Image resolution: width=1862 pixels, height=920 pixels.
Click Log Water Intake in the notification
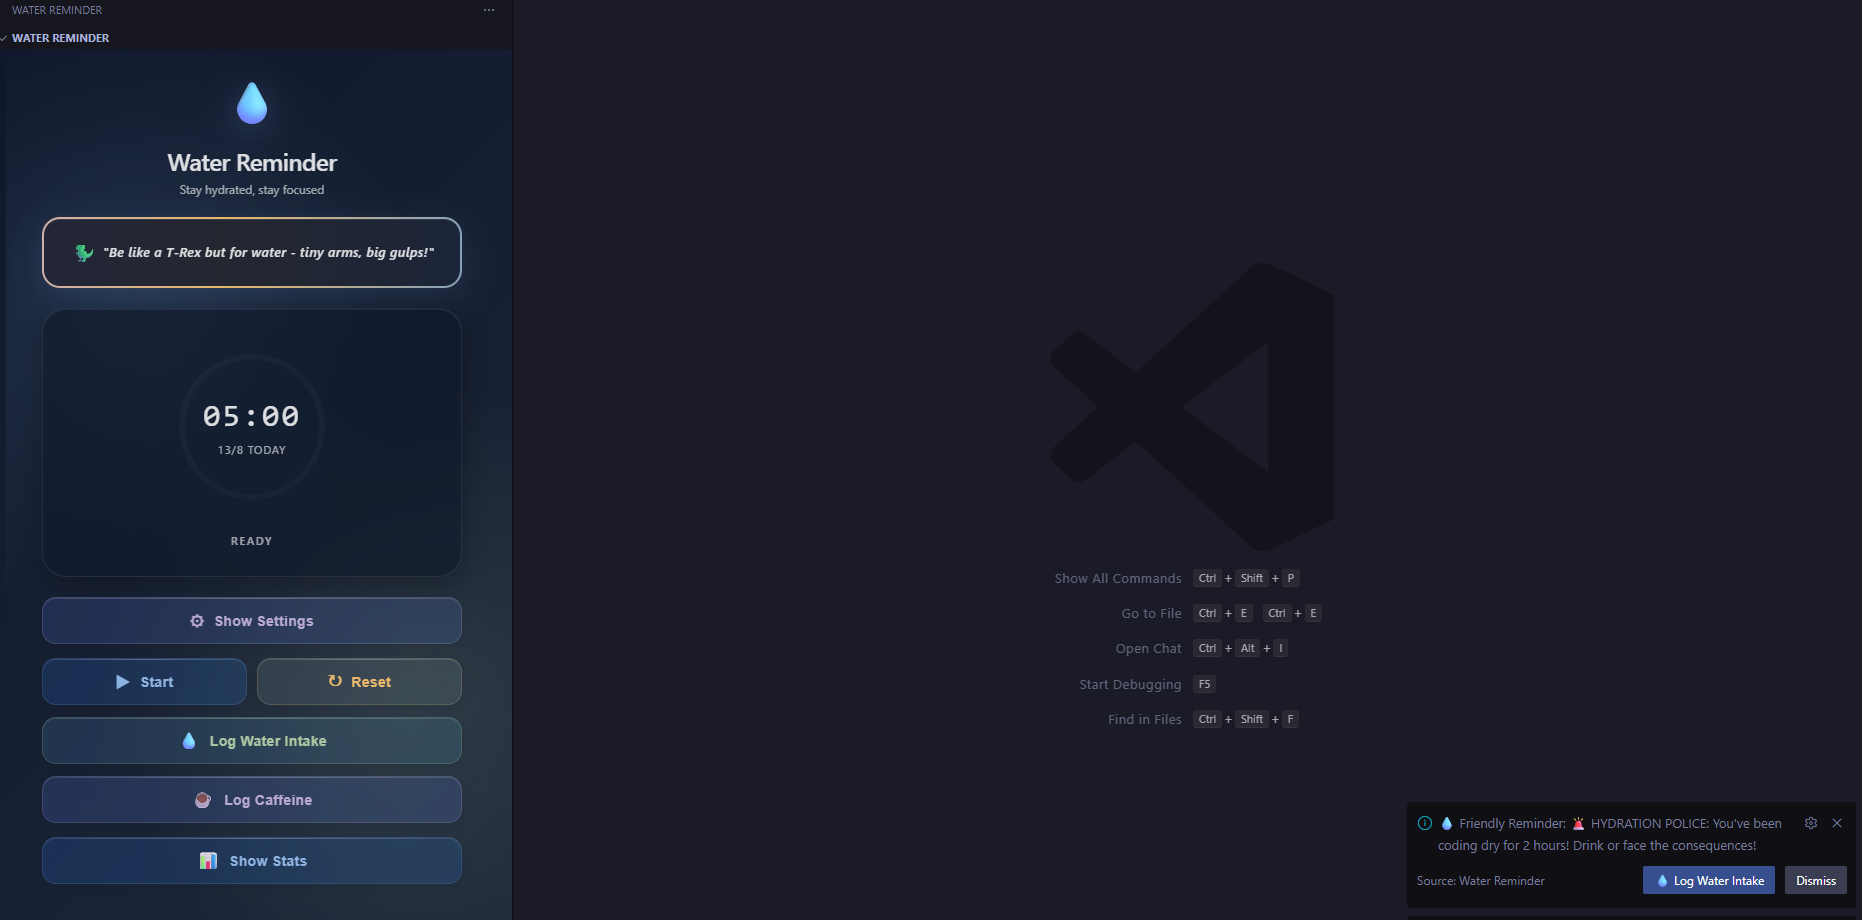pos(1709,881)
